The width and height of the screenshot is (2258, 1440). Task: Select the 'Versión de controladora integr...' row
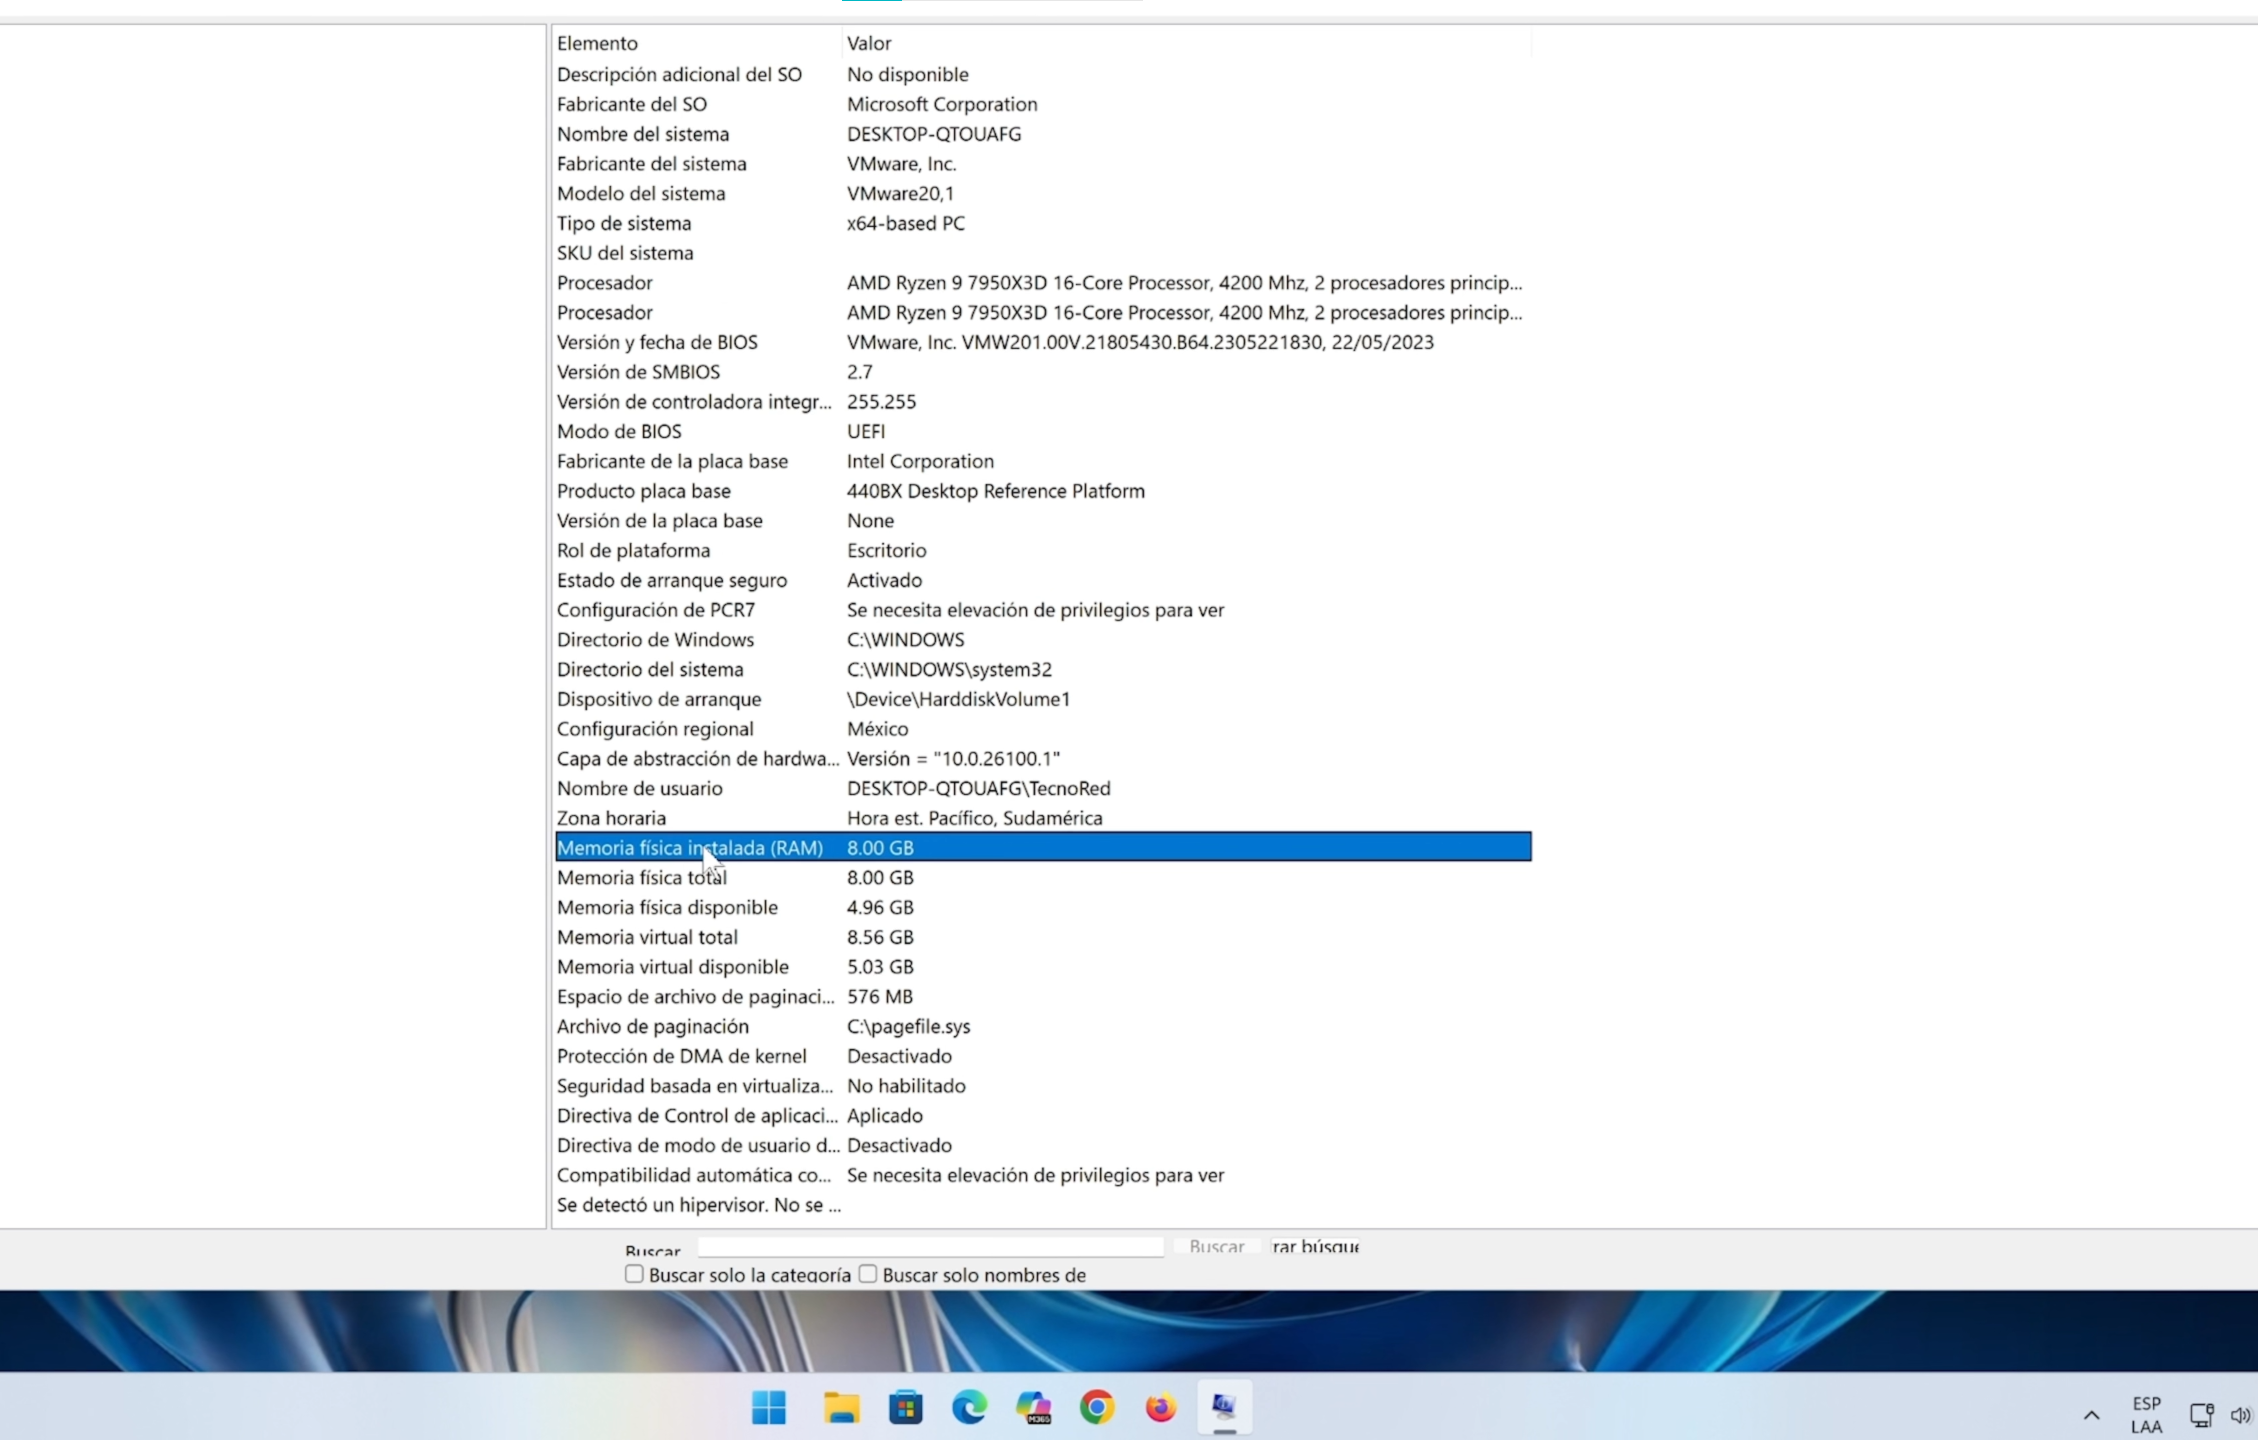point(1043,401)
